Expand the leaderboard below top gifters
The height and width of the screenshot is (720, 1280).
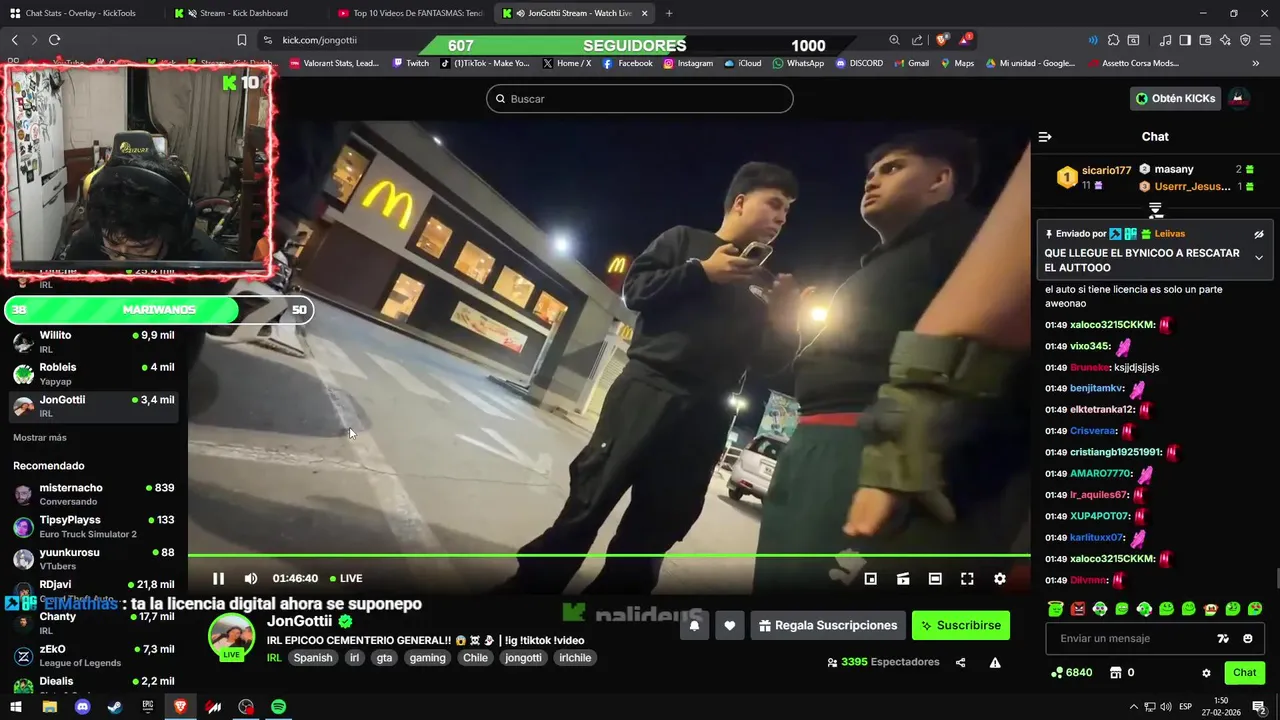click(1155, 210)
